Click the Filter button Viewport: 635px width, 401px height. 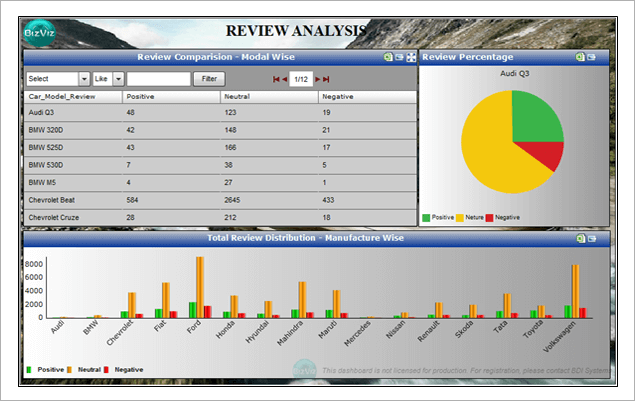coord(209,79)
